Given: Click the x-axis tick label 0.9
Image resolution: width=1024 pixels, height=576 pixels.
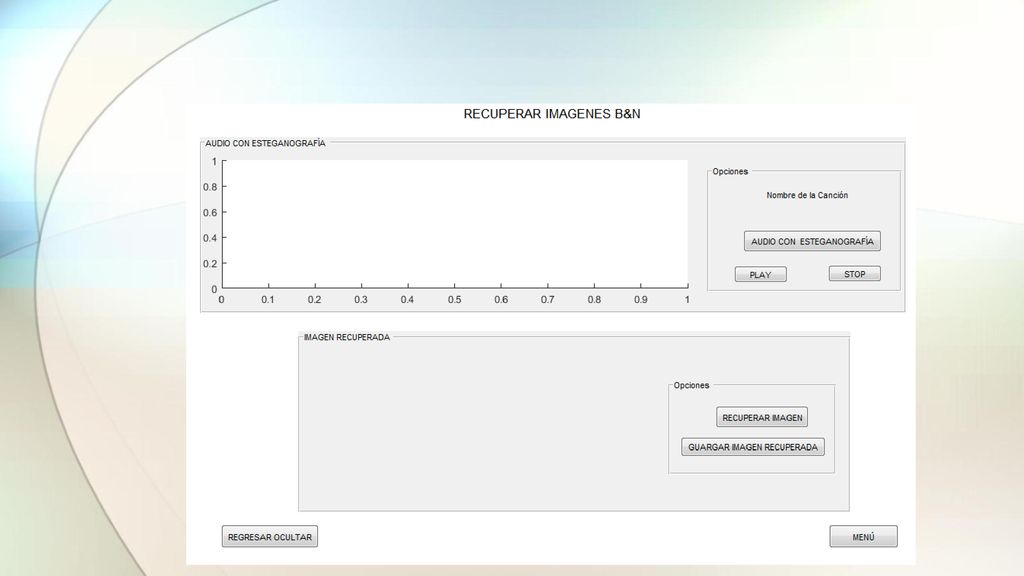Looking at the screenshot, I should coord(641,300).
